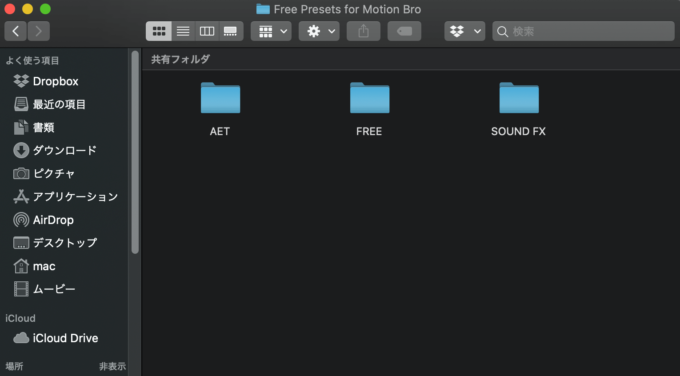This screenshot has width=680, height=376.
Task: Click the AET folder name label
Action: (x=220, y=131)
